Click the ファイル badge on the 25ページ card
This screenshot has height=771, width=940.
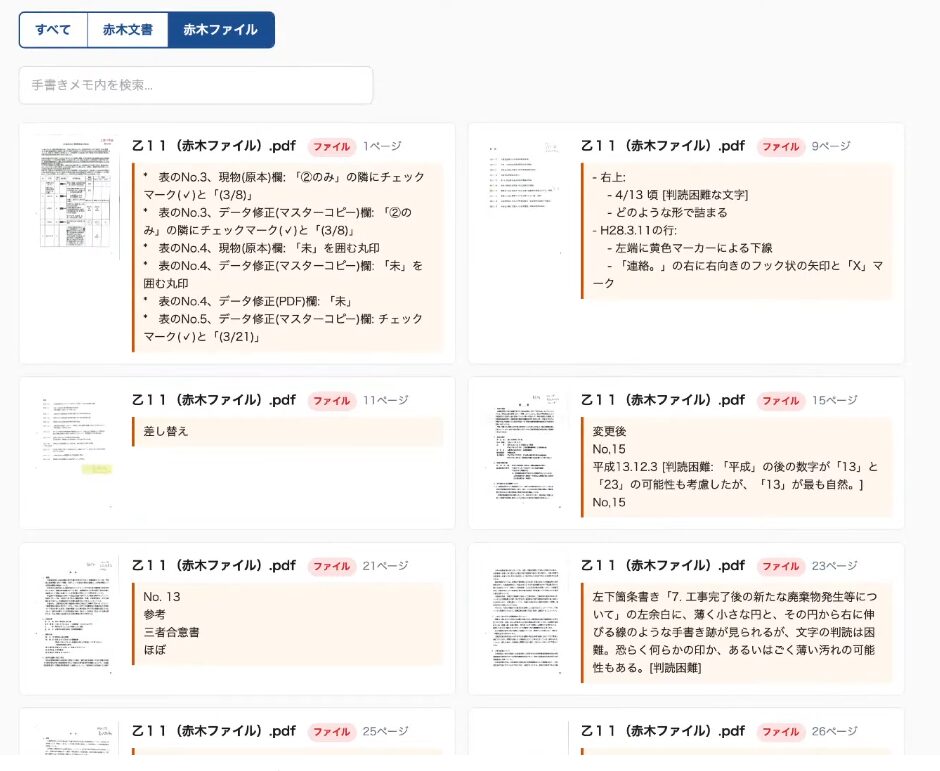[x=332, y=732]
